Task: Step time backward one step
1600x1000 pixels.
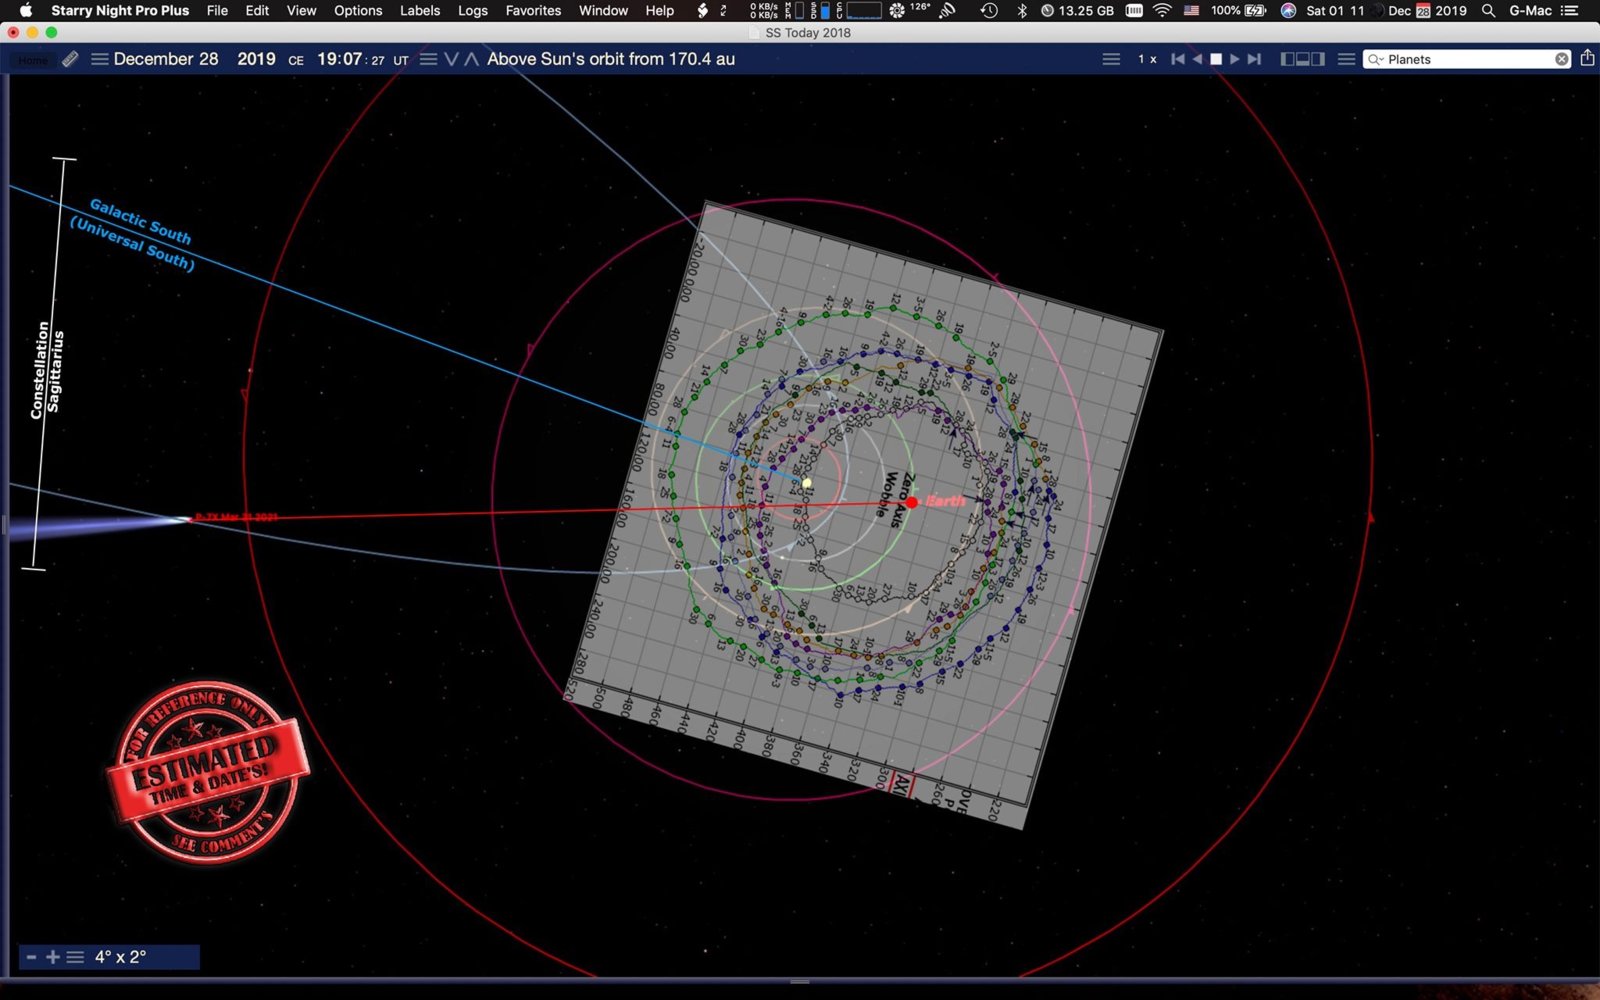Action: coord(1178,59)
